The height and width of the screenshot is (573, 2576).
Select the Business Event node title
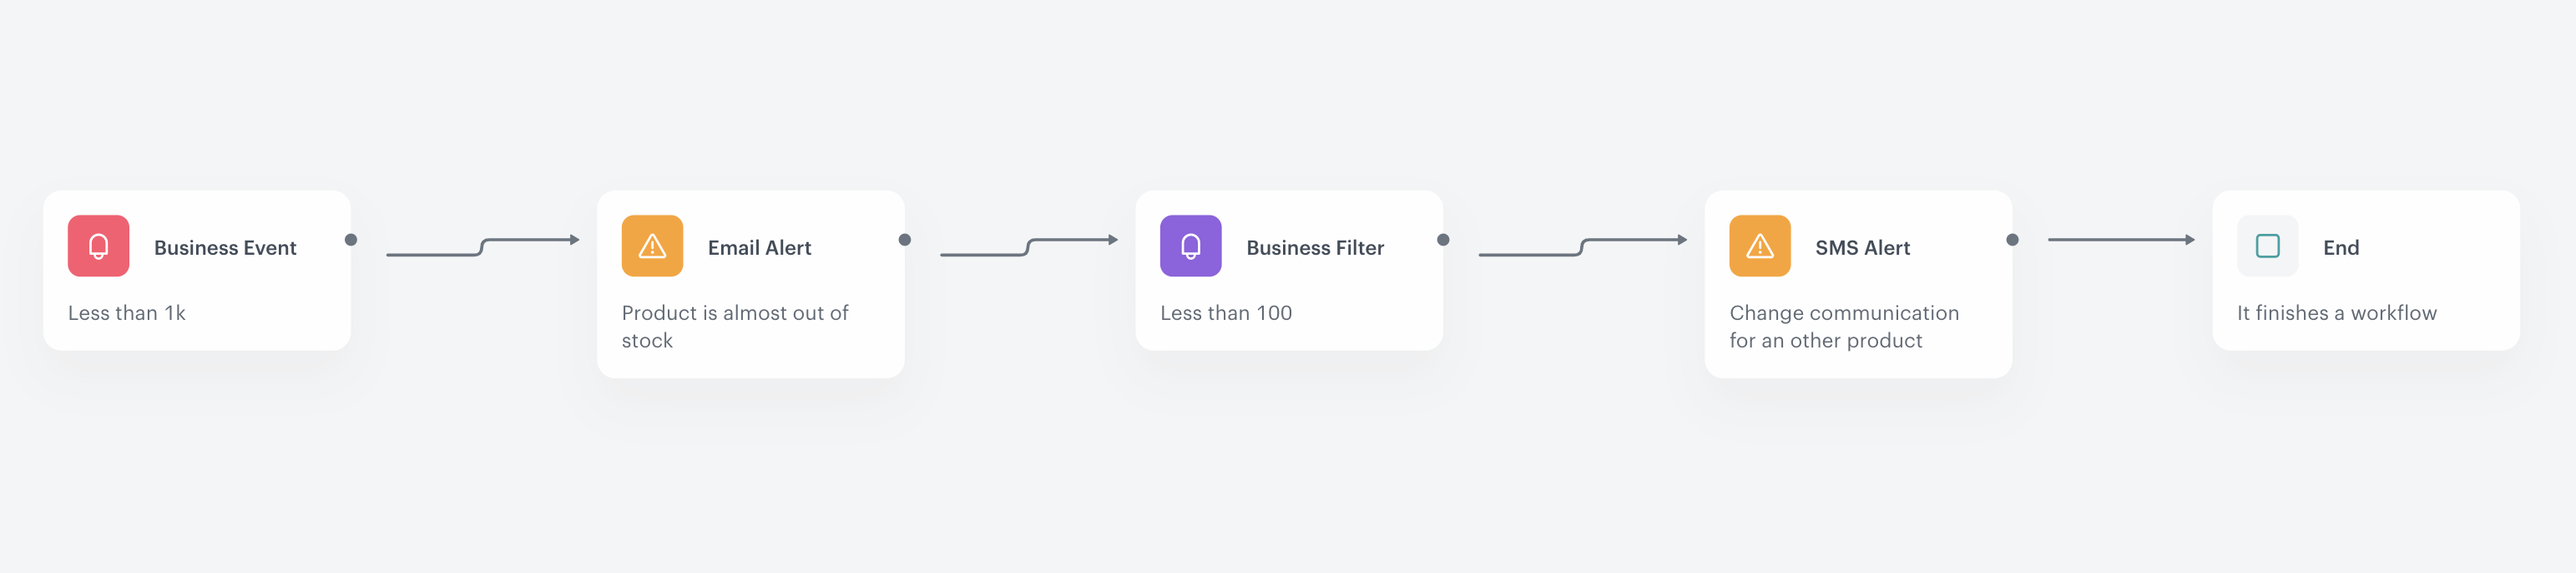(225, 248)
